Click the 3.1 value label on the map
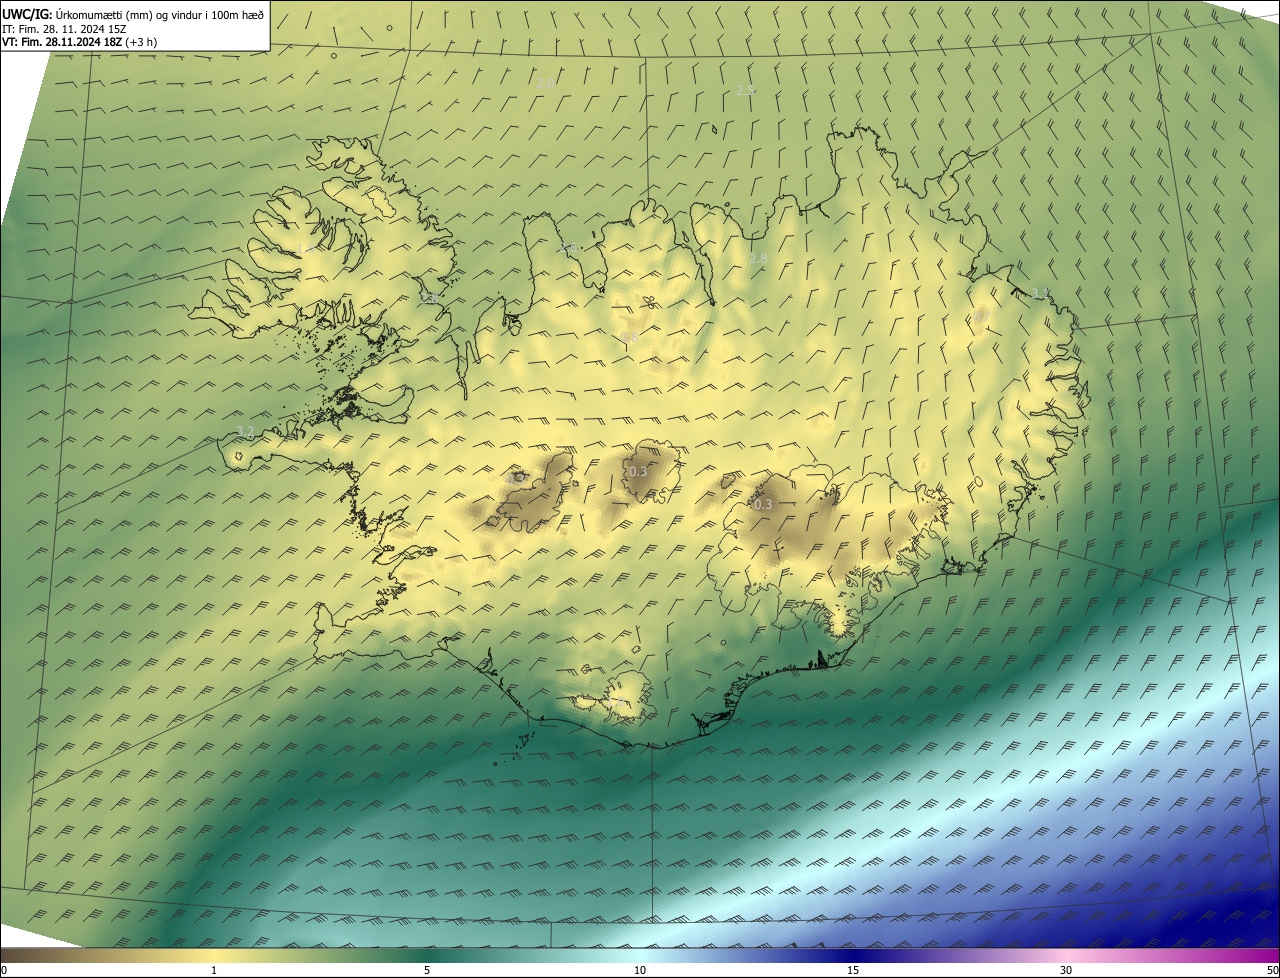 (x=1040, y=293)
